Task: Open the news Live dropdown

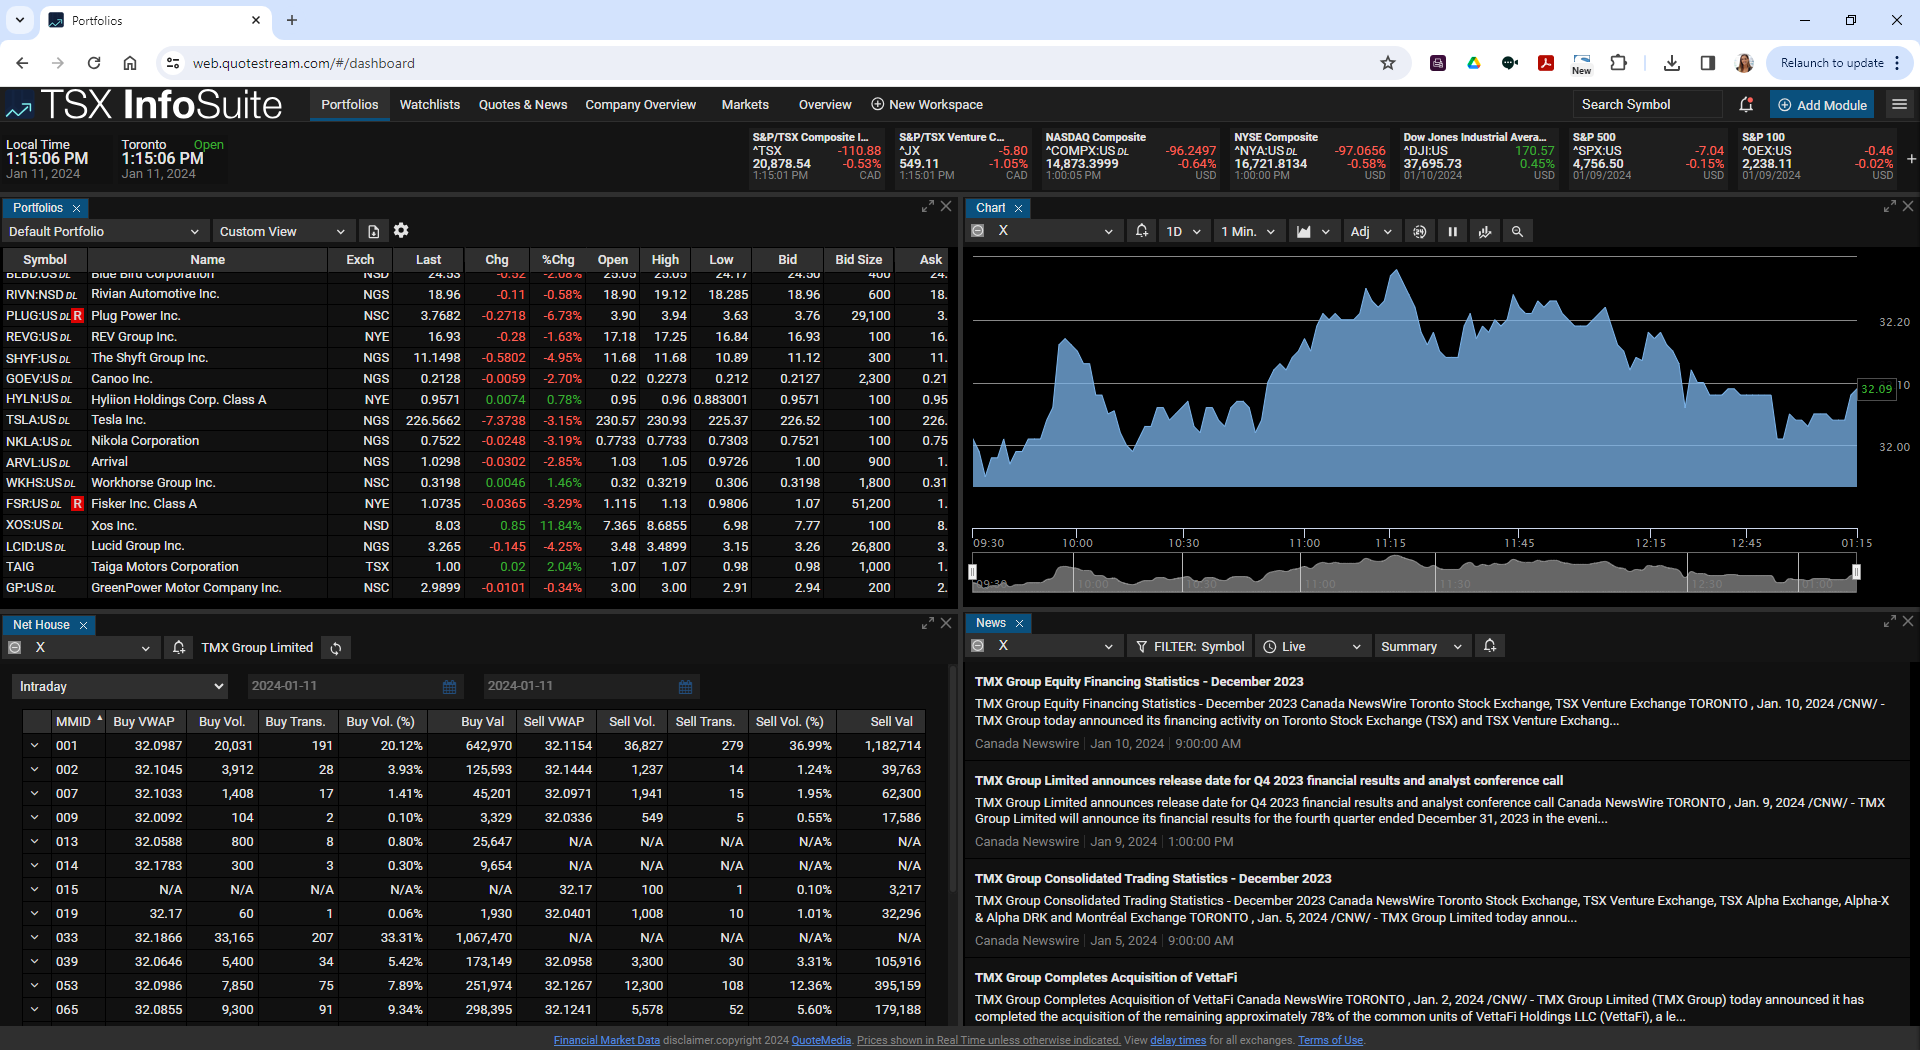Action: (1311, 646)
